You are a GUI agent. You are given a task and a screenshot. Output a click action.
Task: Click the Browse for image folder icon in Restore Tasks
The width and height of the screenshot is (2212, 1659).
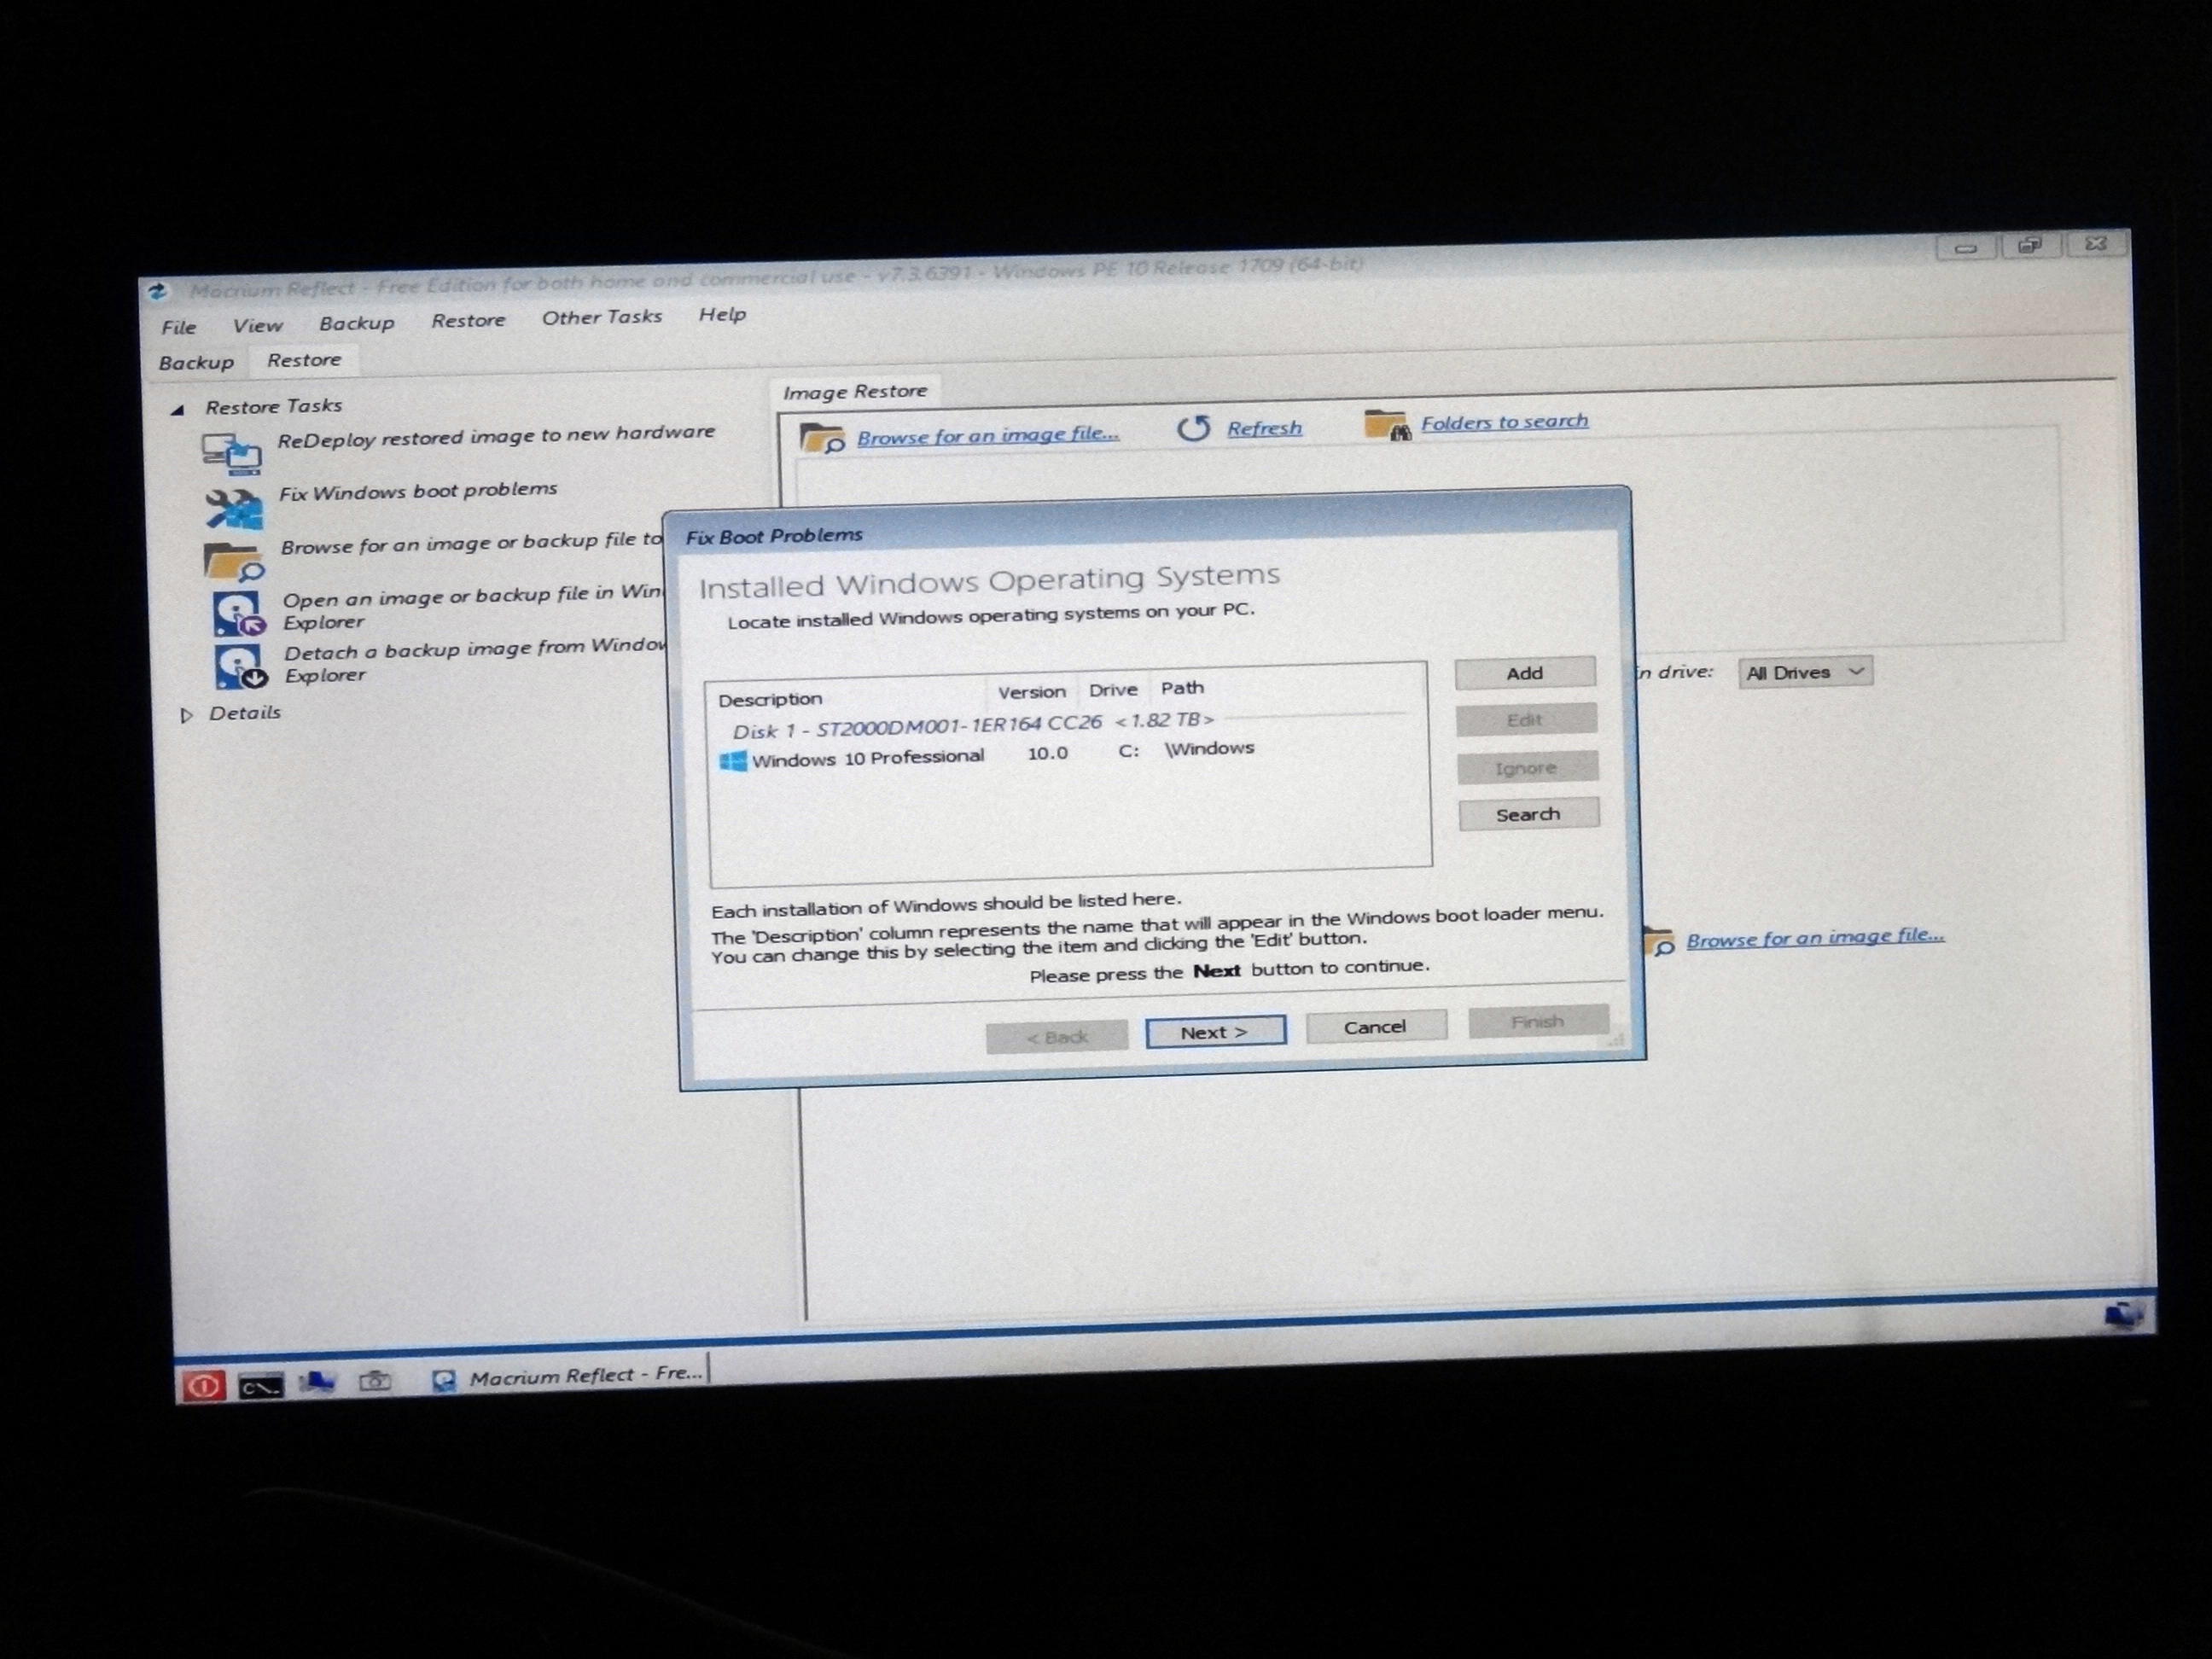(234, 562)
